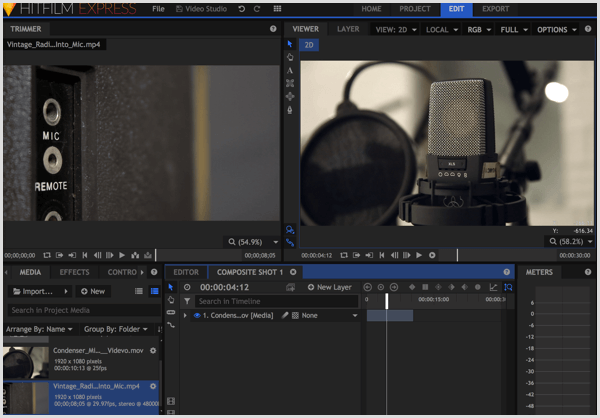Screen dimensions: 600x418
Task: Click the export composite shot icon
Action: [x=290, y=287]
